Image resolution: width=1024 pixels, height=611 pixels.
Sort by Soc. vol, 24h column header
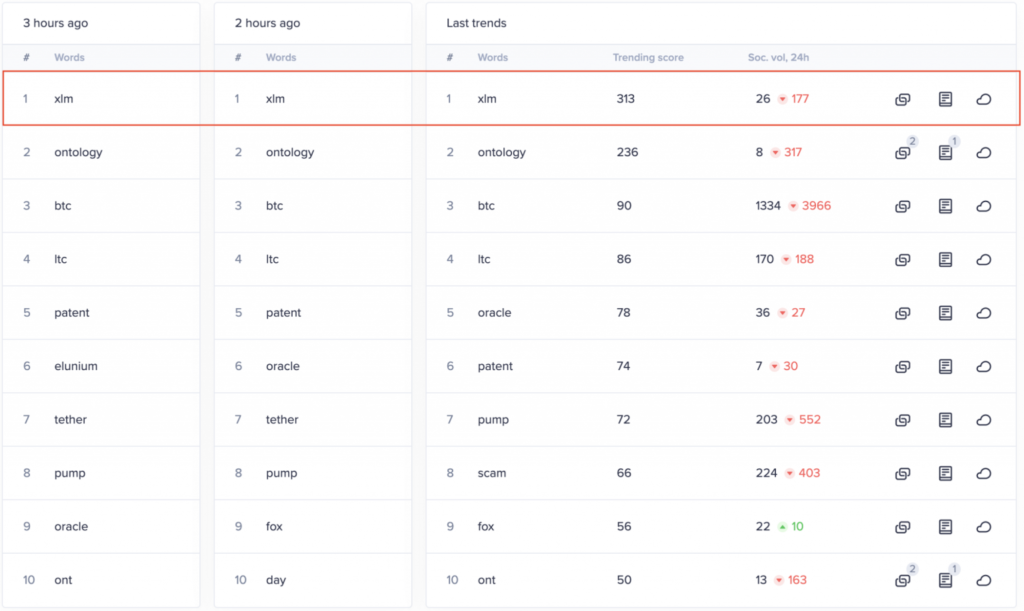click(778, 57)
